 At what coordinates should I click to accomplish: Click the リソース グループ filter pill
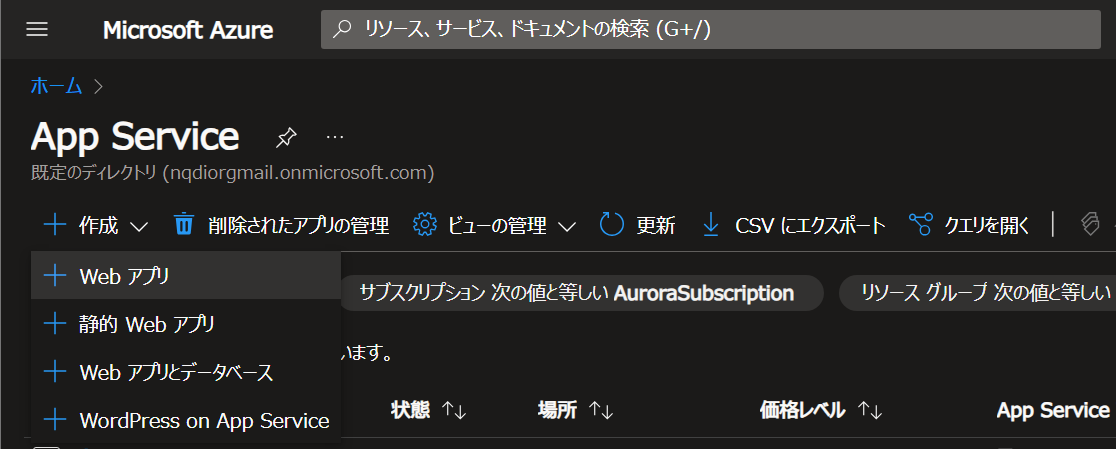click(x=976, y=293)
